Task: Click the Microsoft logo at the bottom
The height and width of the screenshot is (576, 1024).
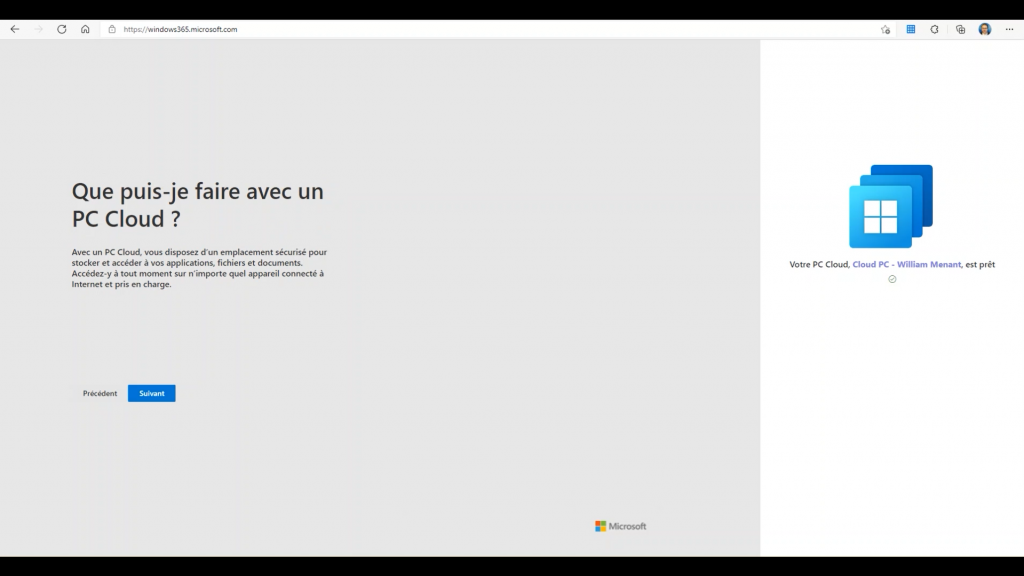Action: coord(620,526)
